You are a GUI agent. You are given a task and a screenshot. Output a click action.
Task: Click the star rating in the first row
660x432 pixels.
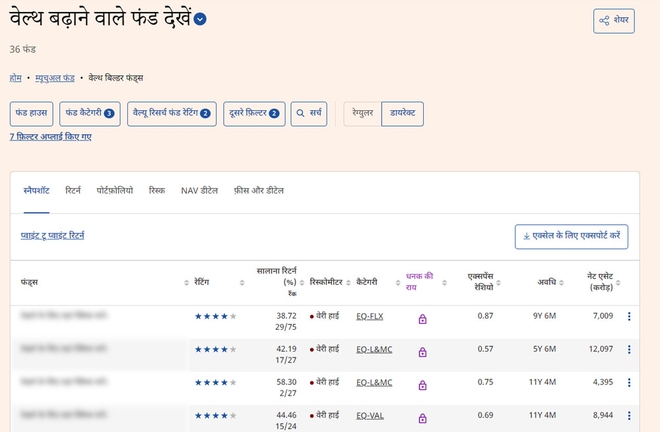coord(215,317)
